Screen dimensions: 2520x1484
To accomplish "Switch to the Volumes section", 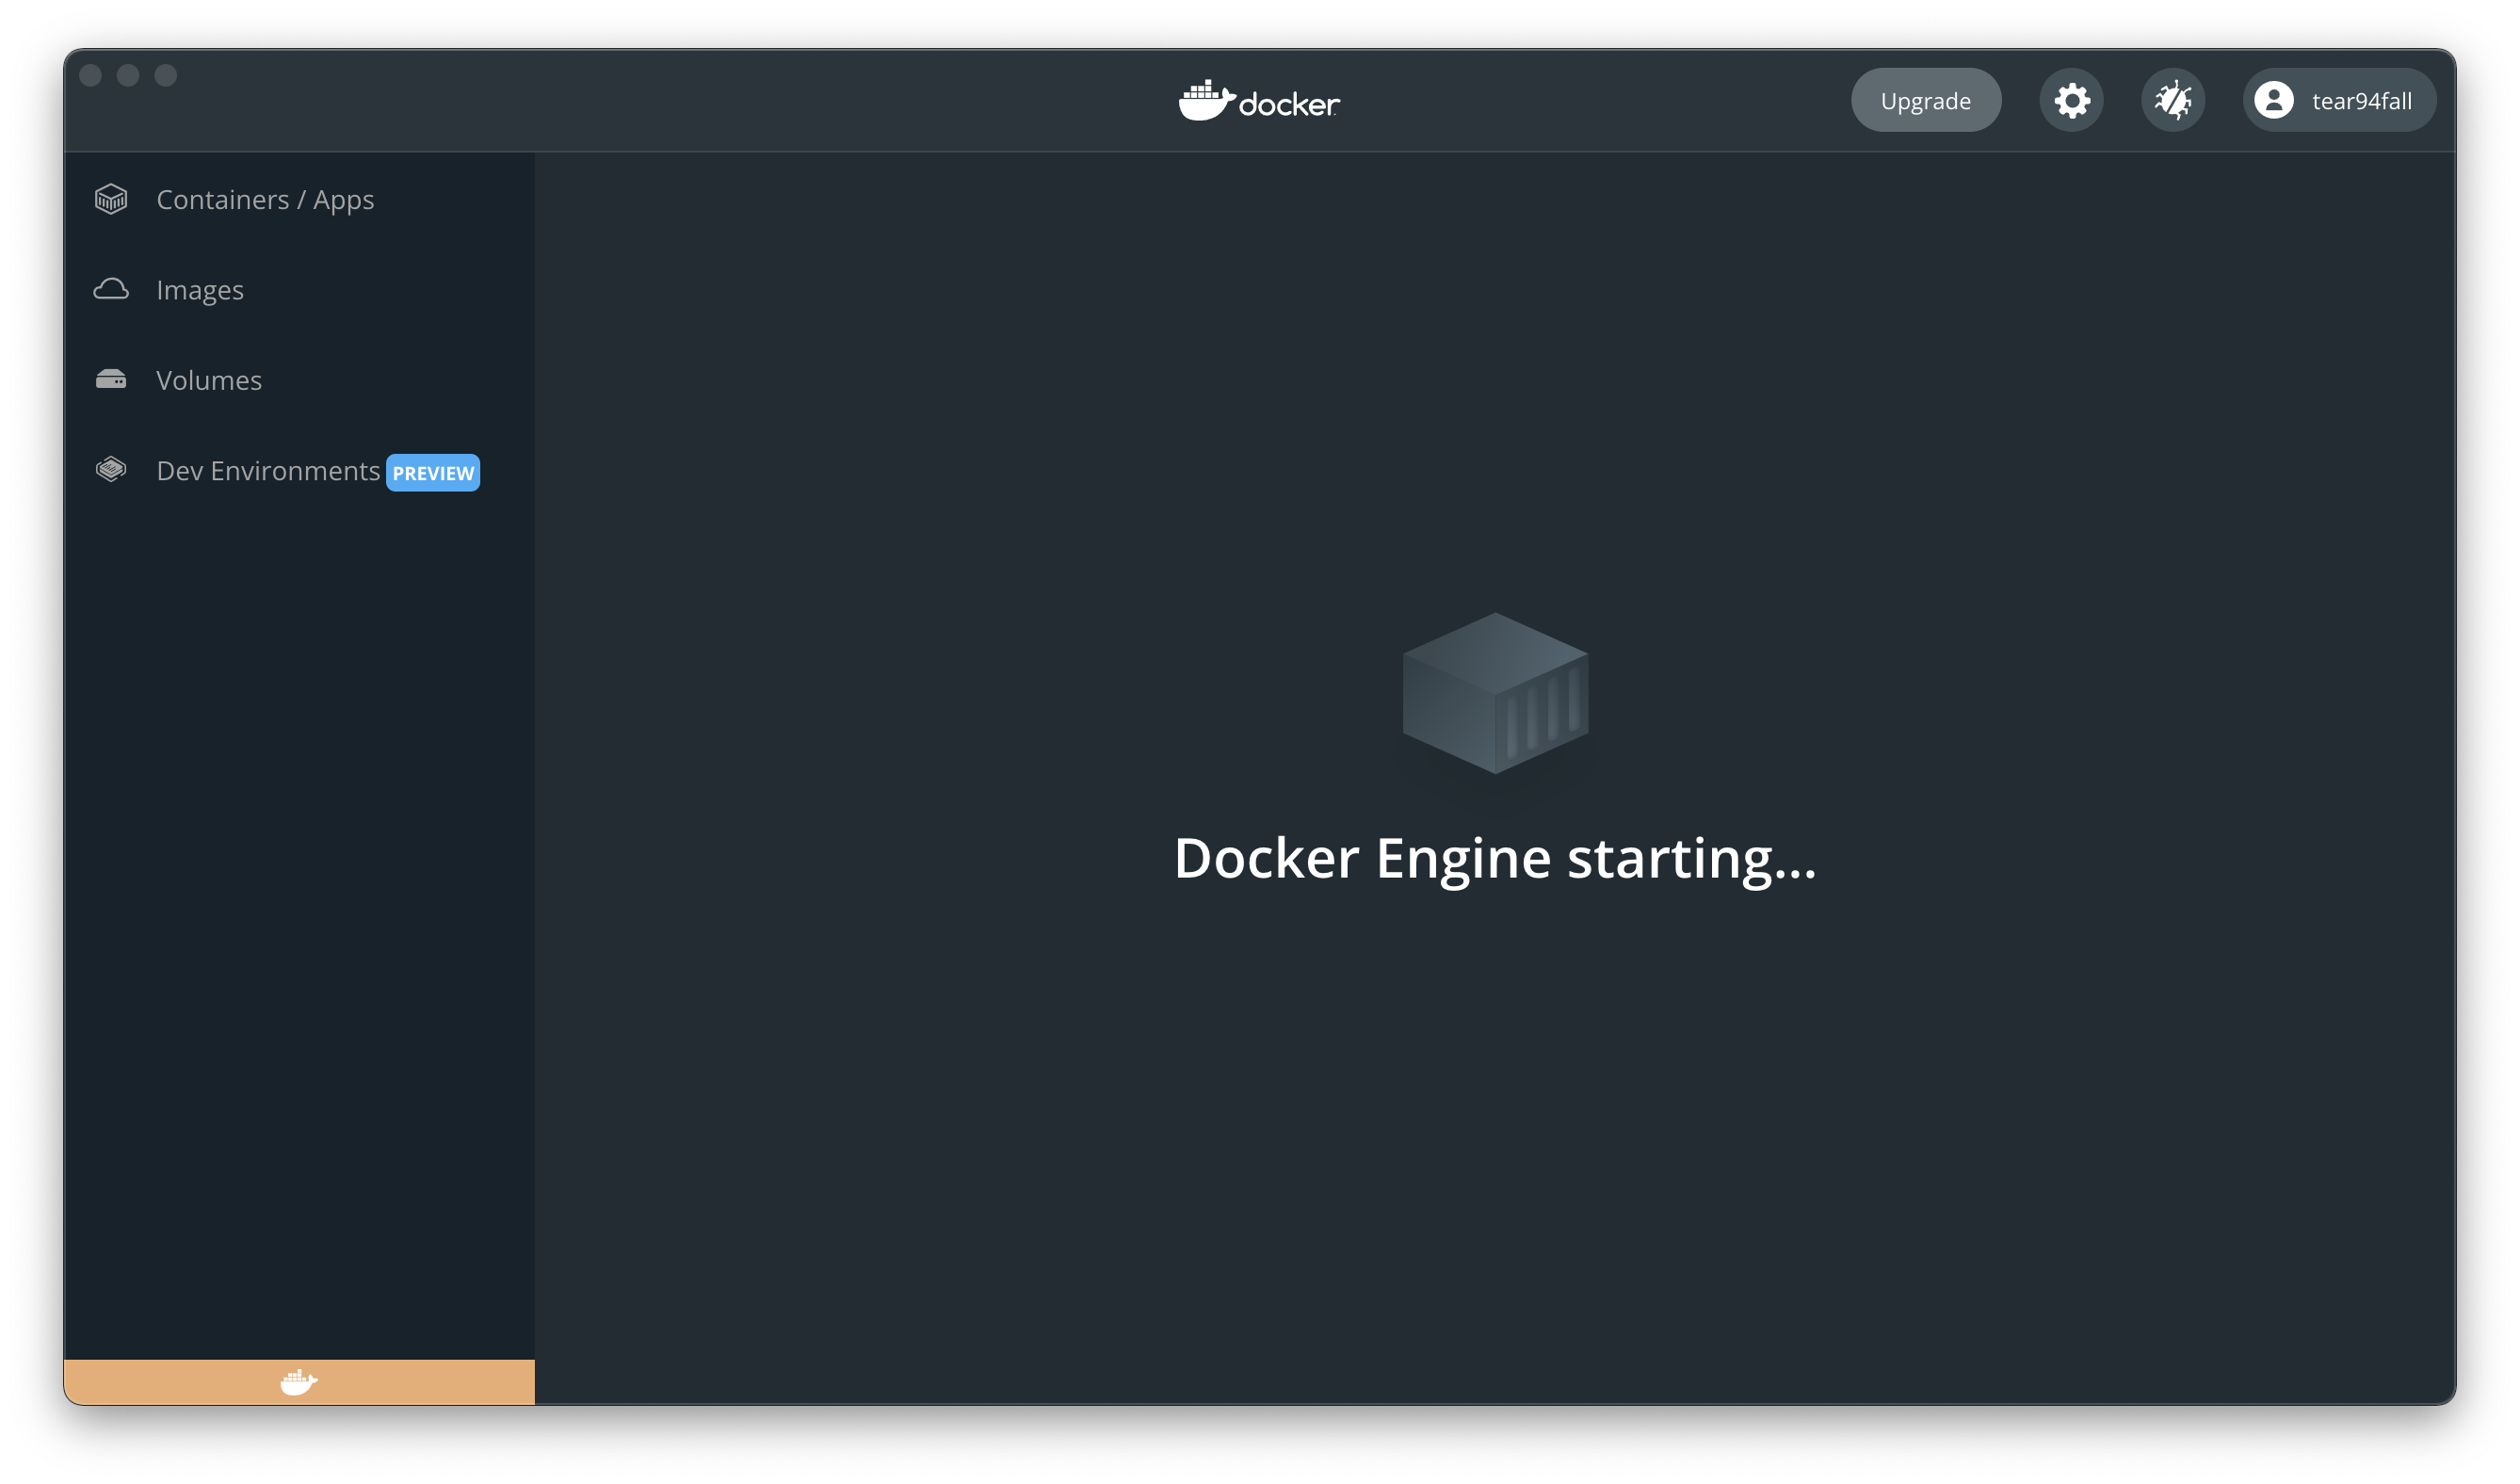I will point(209,381).
